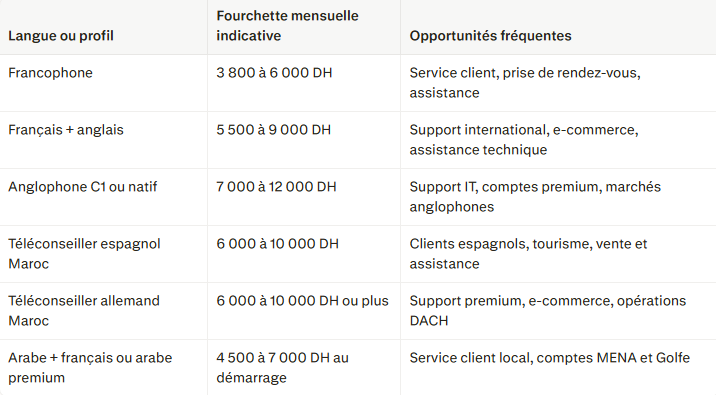Viewport: 716px width, 395px height.
Task: Click the '6 000 à 10 000 DH' Spanish row cell
Action: [x=278, y=244]
